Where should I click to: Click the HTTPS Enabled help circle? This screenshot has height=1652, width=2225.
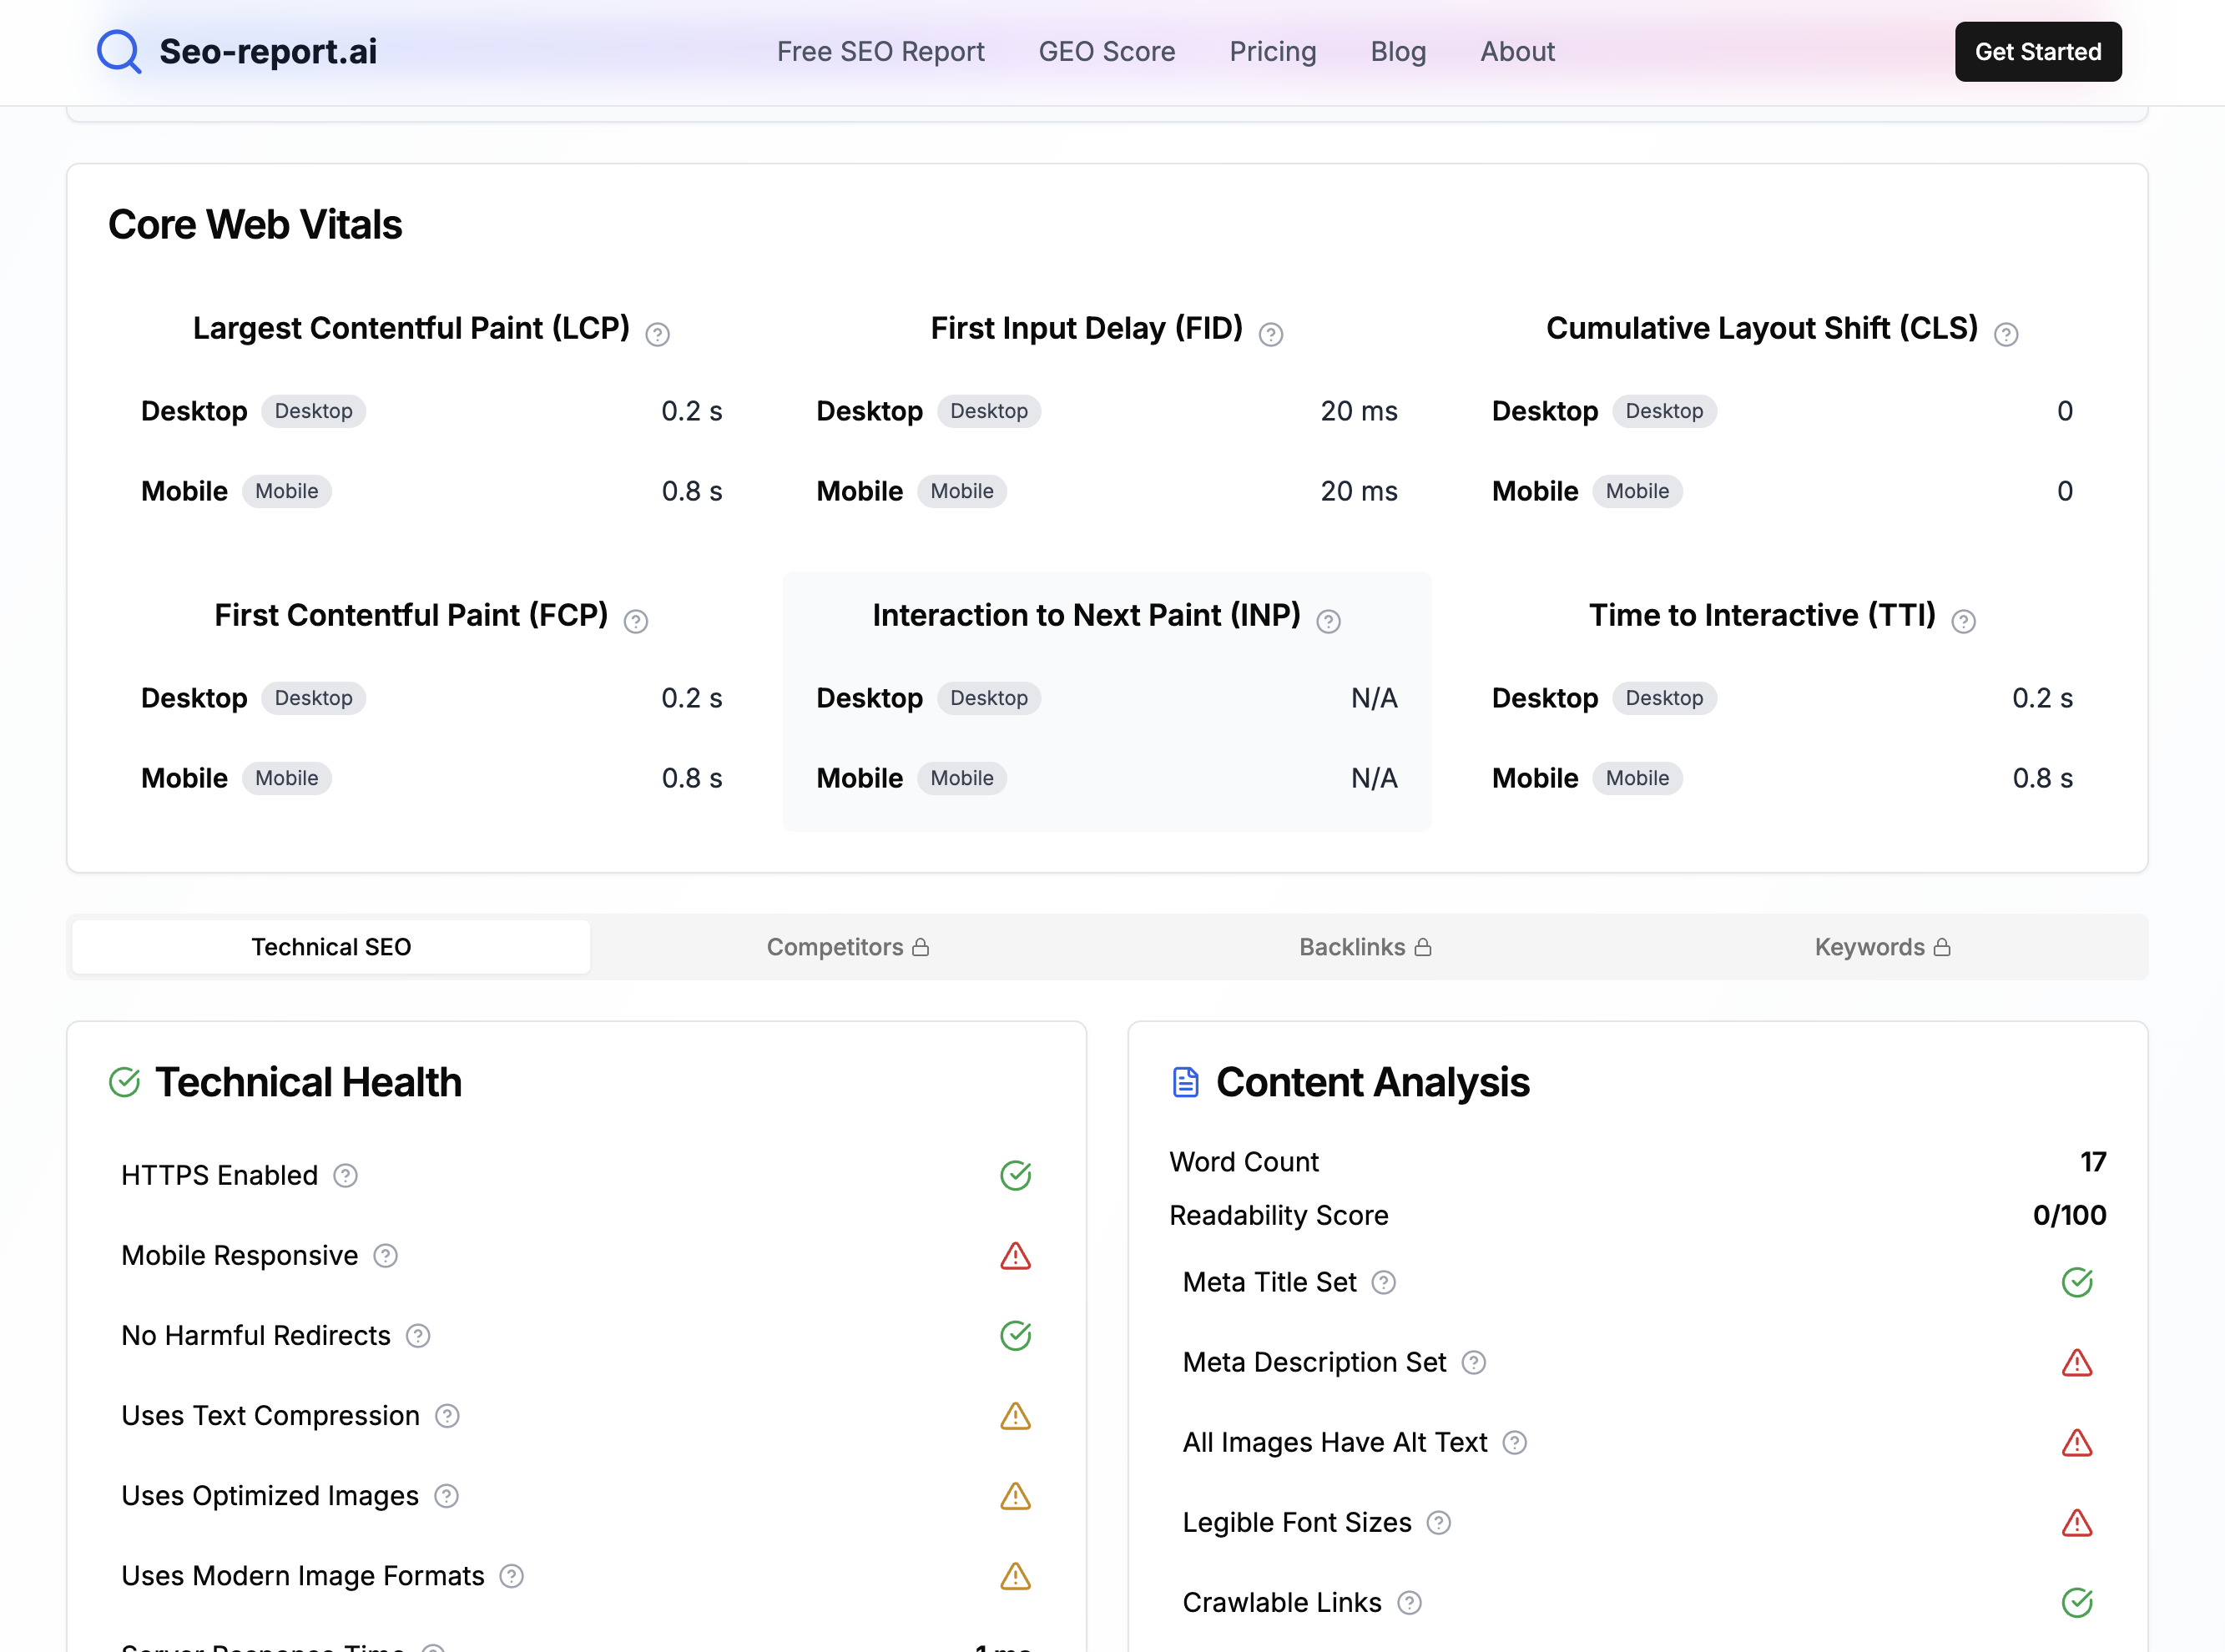pos(346,1176)
